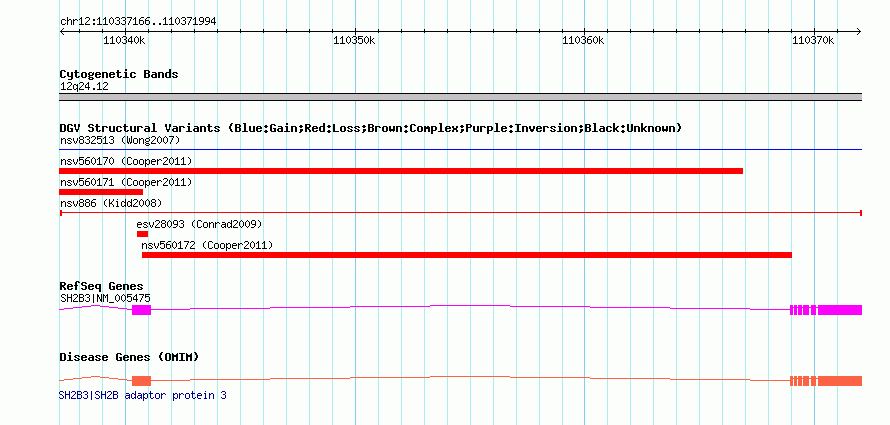This screenshot has width=890, height=425.
Task: Open the SH2B3|NM_005475 transcript label
Action: click(x=105, y=298)
